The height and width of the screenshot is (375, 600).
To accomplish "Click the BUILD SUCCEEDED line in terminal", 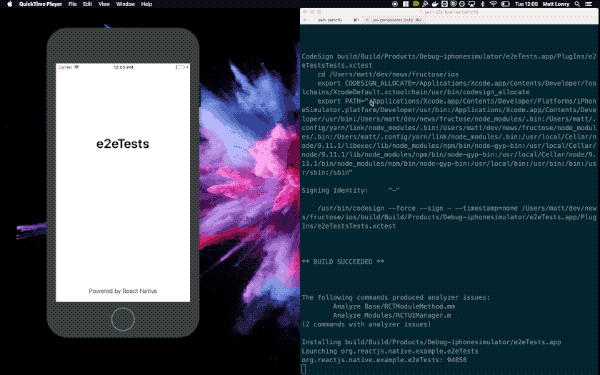I will (342, 262).
